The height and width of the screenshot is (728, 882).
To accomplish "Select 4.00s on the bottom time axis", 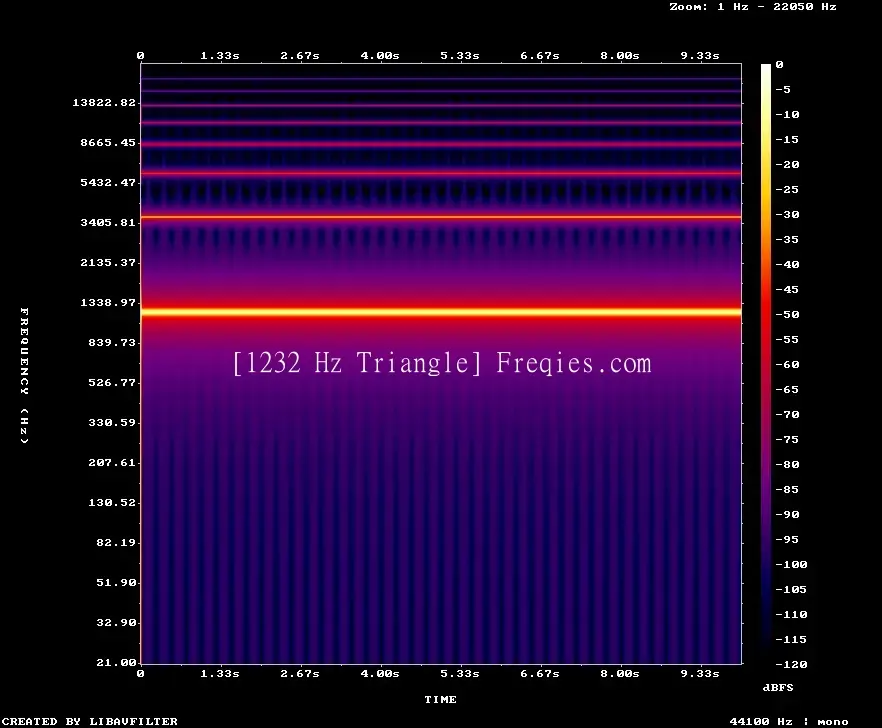I will pos(380,673).
